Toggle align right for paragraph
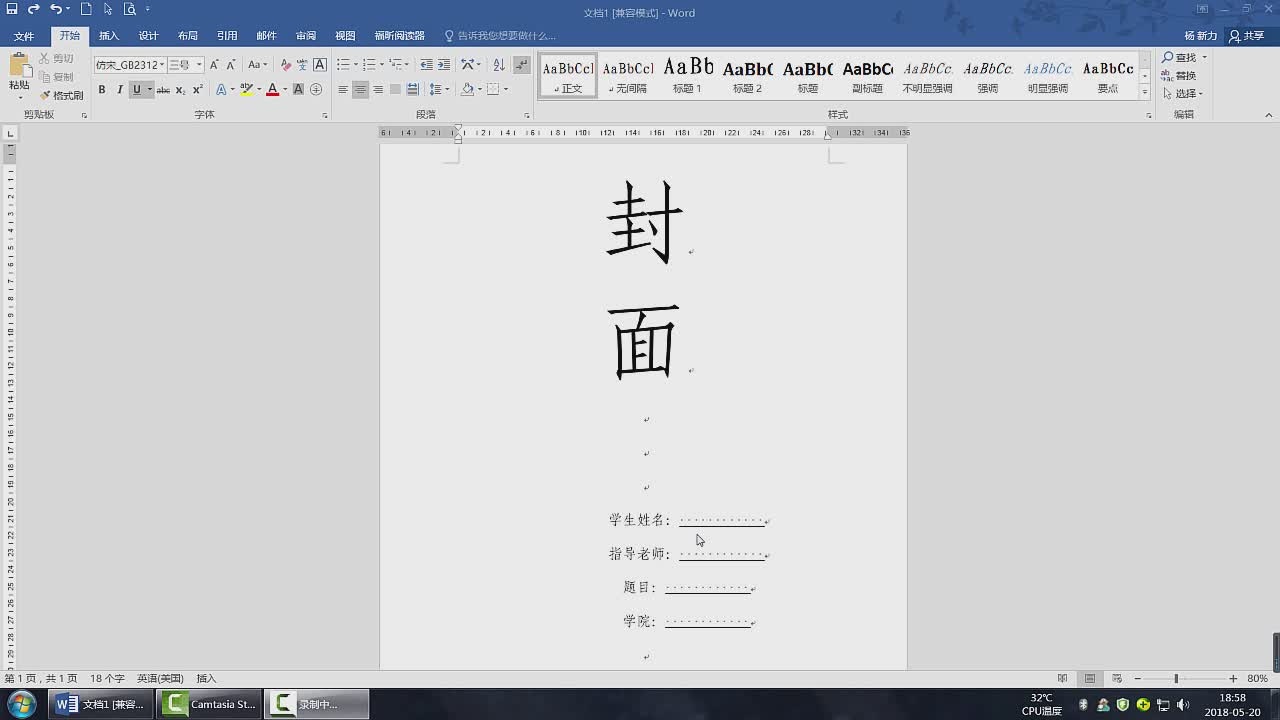Viewport: 1280px width, 720px height. [377, 90]
